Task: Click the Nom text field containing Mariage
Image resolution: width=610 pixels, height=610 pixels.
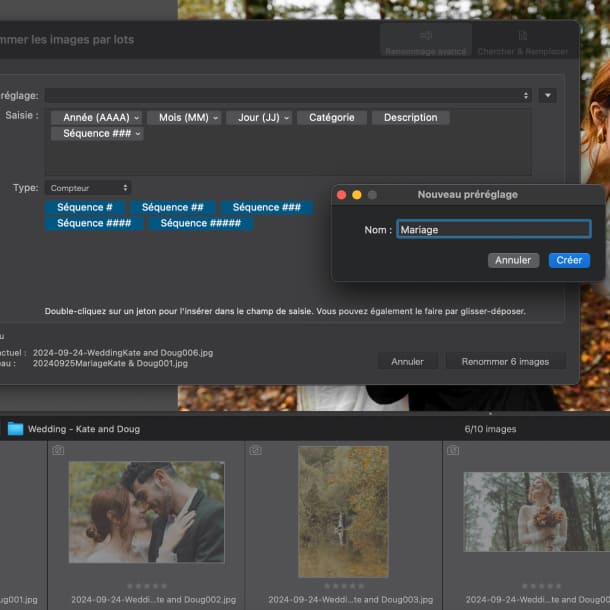Action: click(x=493, y=230)
